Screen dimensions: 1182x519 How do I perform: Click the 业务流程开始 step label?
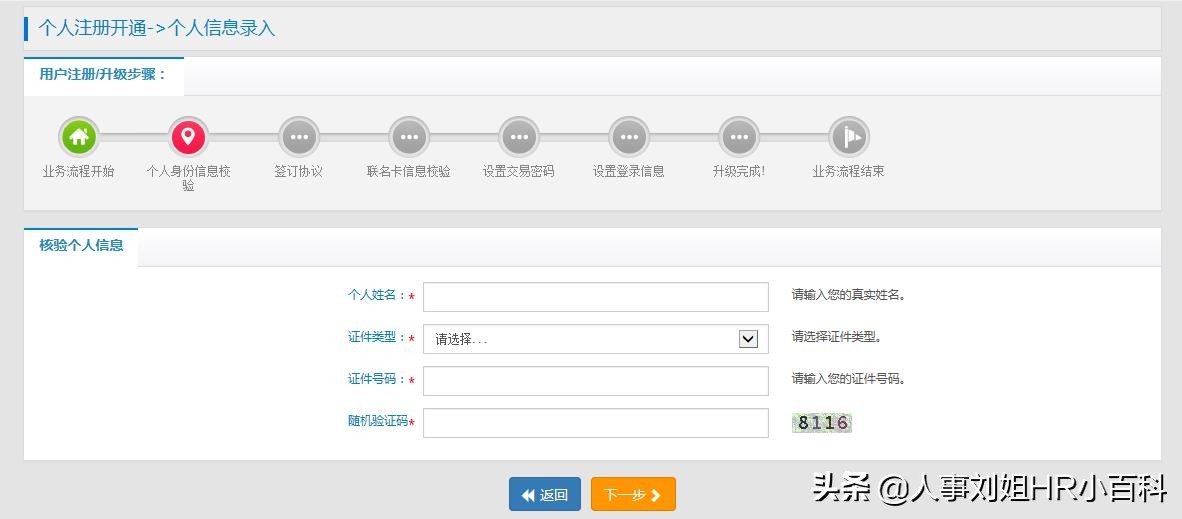[x=78, y=171]
